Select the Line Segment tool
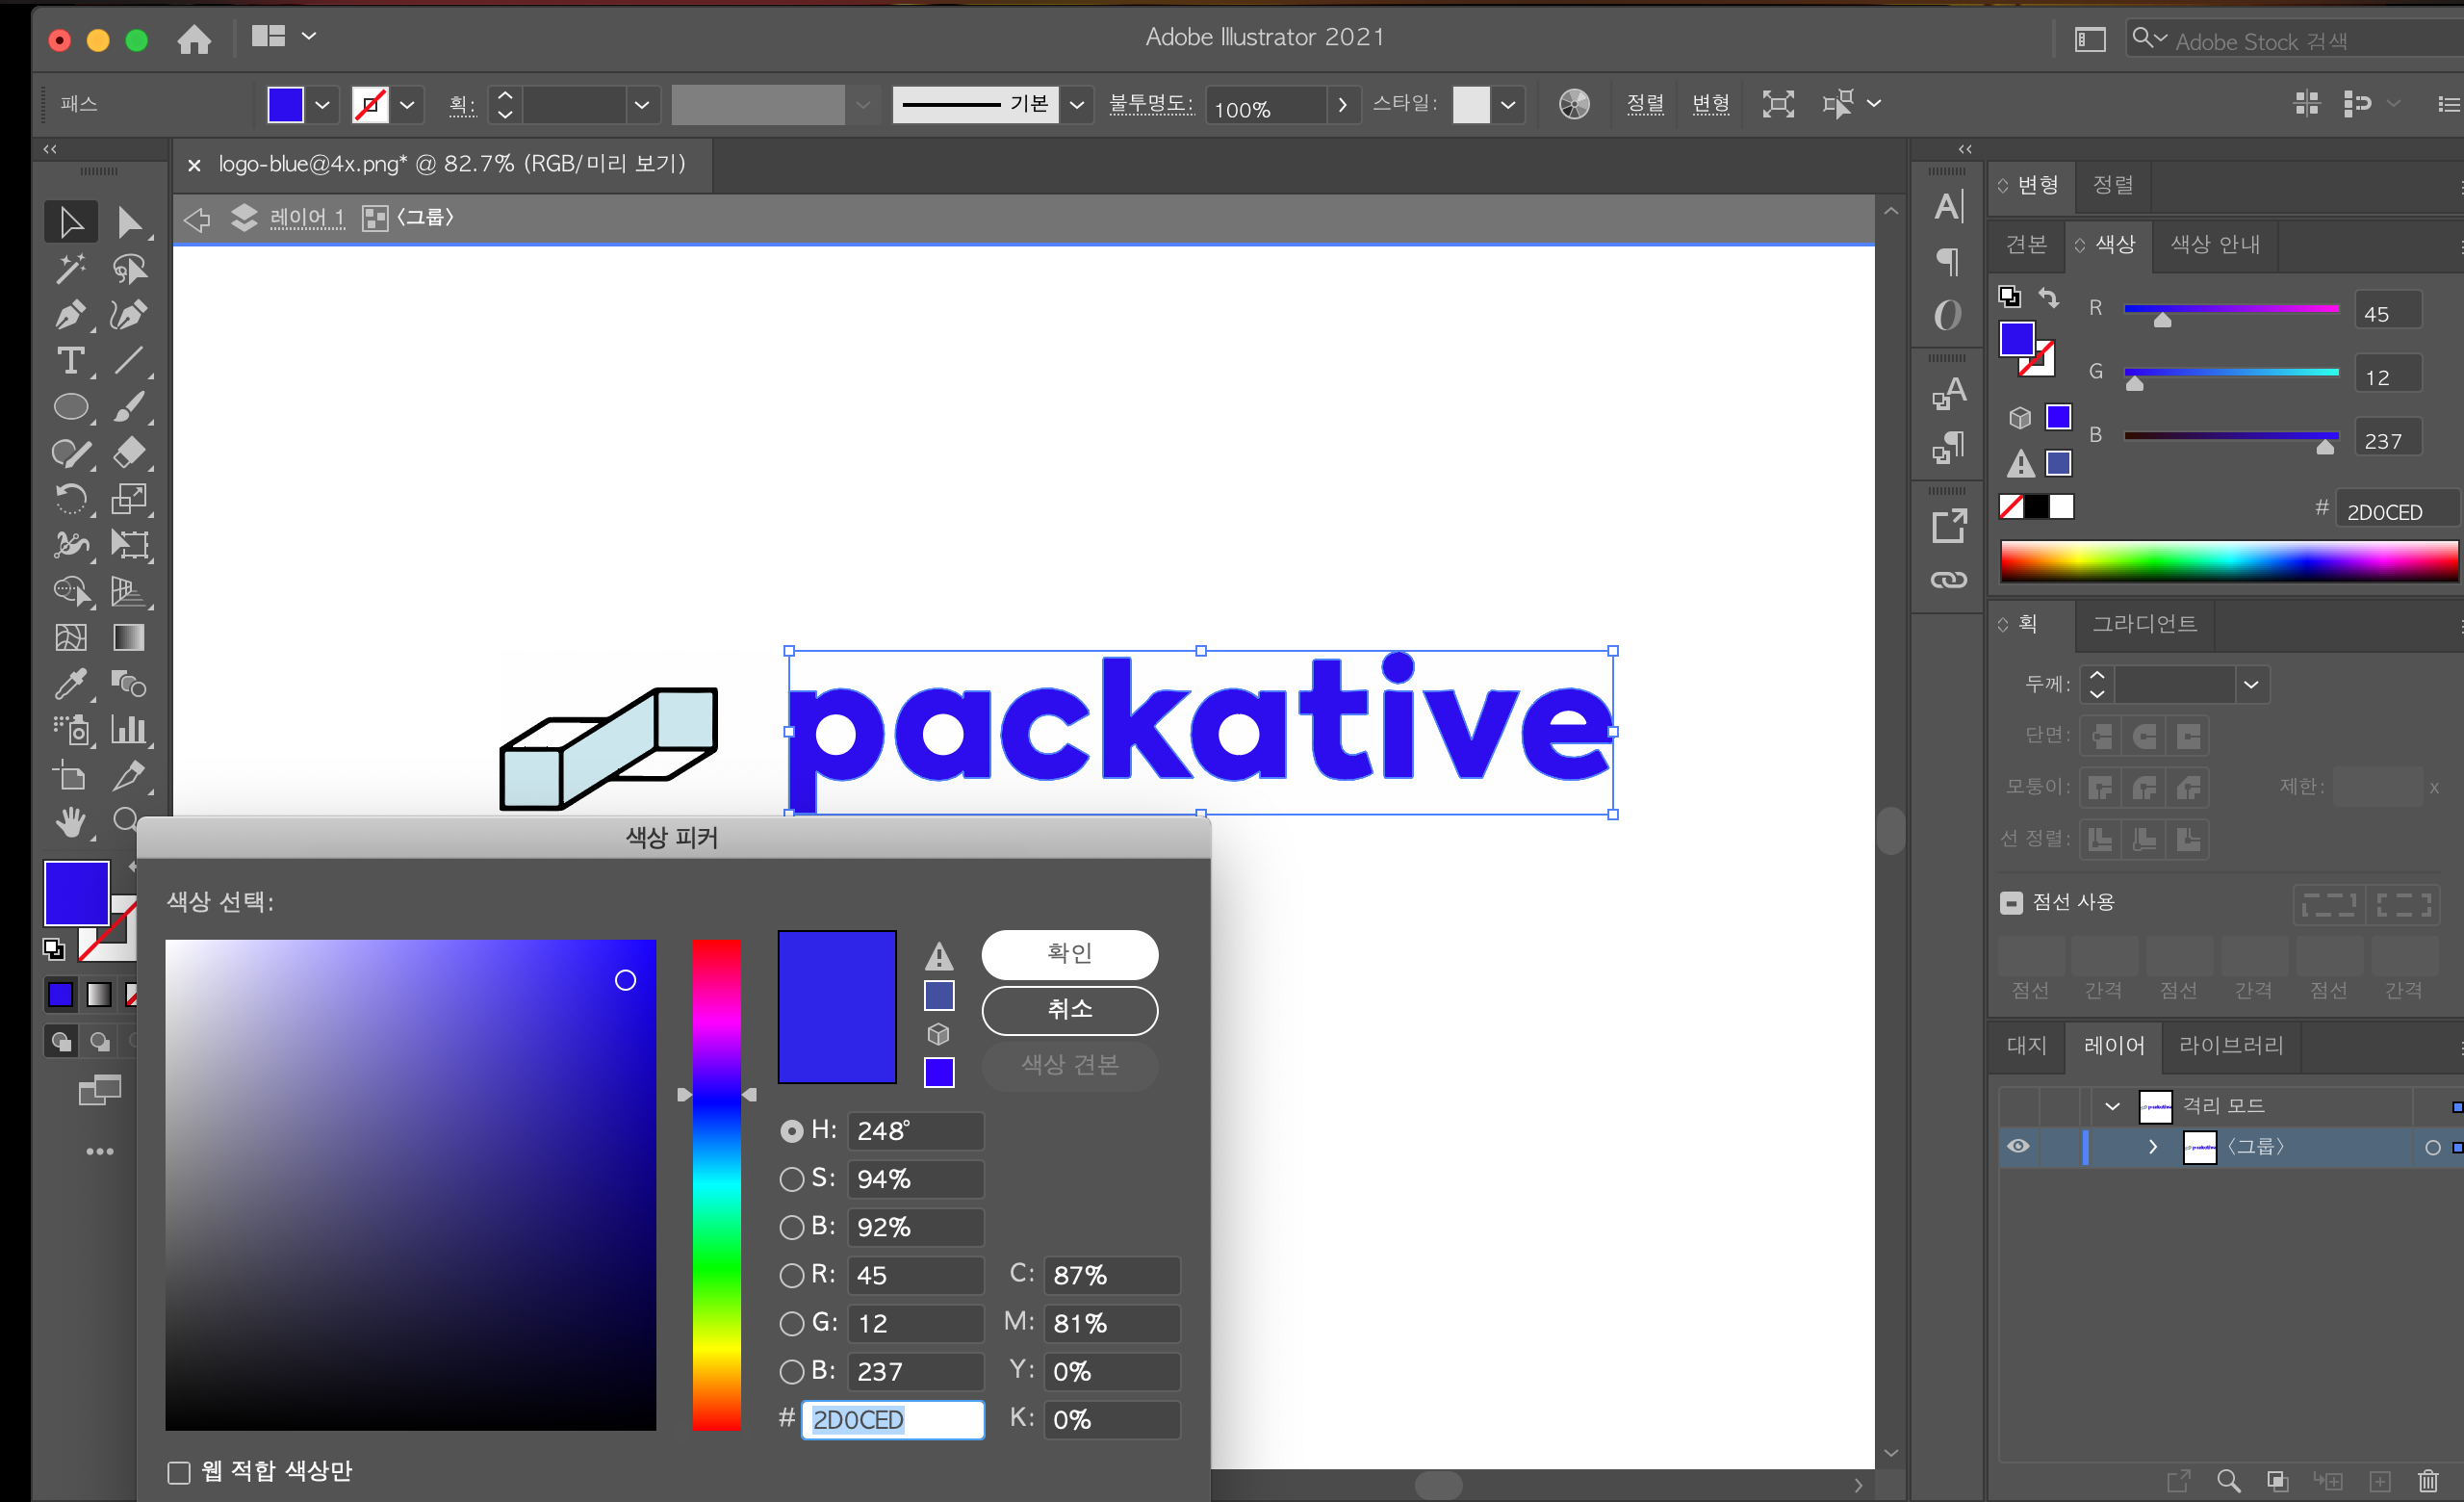This screenshot has height=1502, width=2464. (x=129, y=360)
